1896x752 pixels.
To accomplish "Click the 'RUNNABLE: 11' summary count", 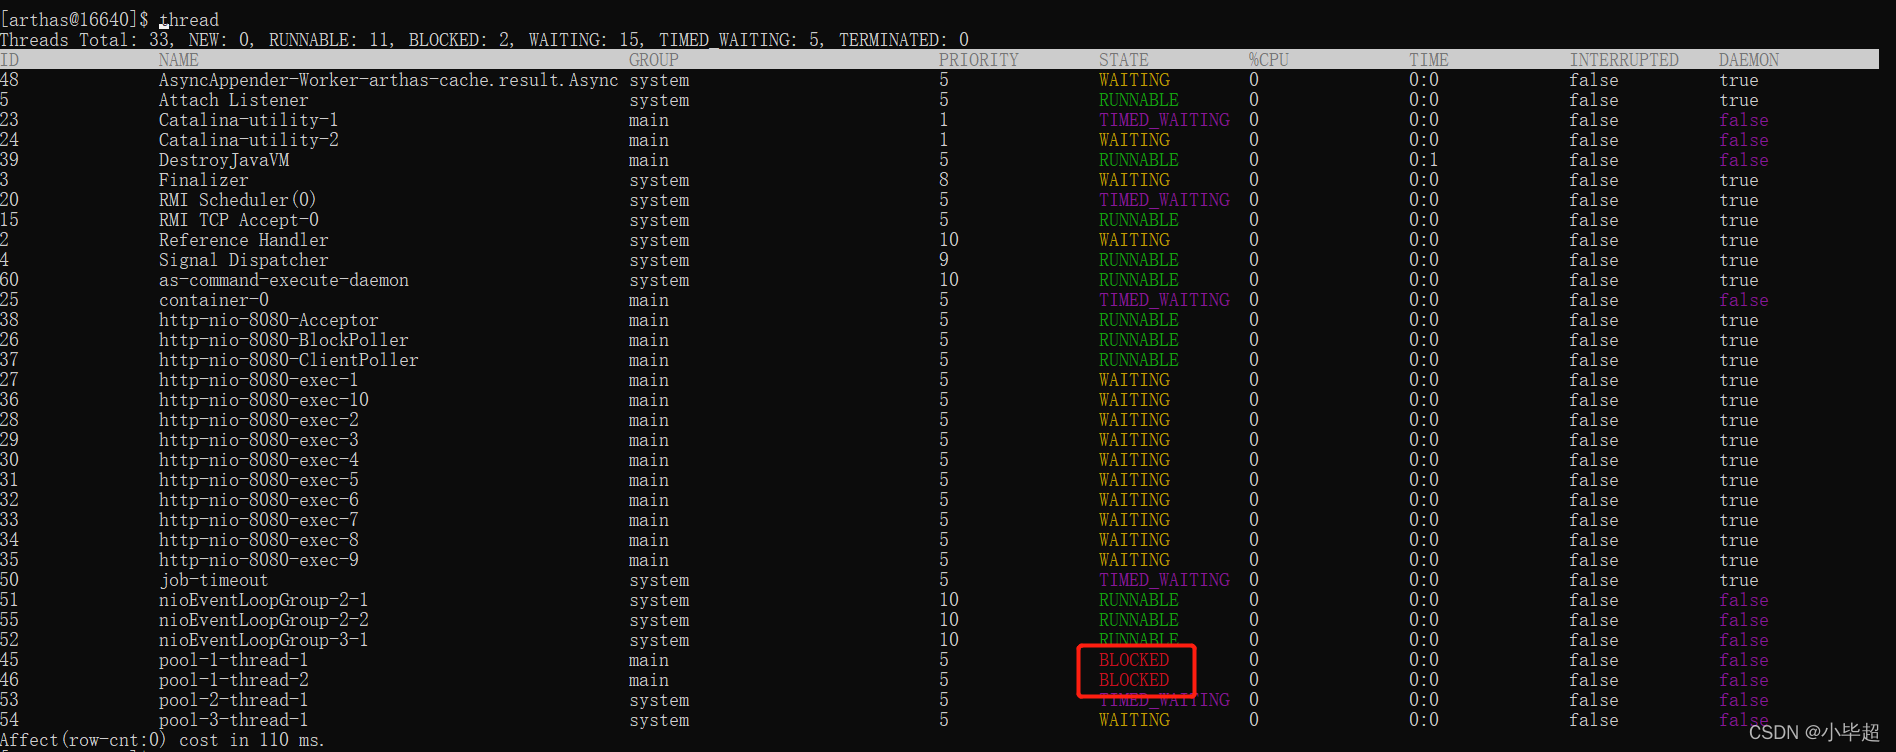I will [x=329, y=40].
